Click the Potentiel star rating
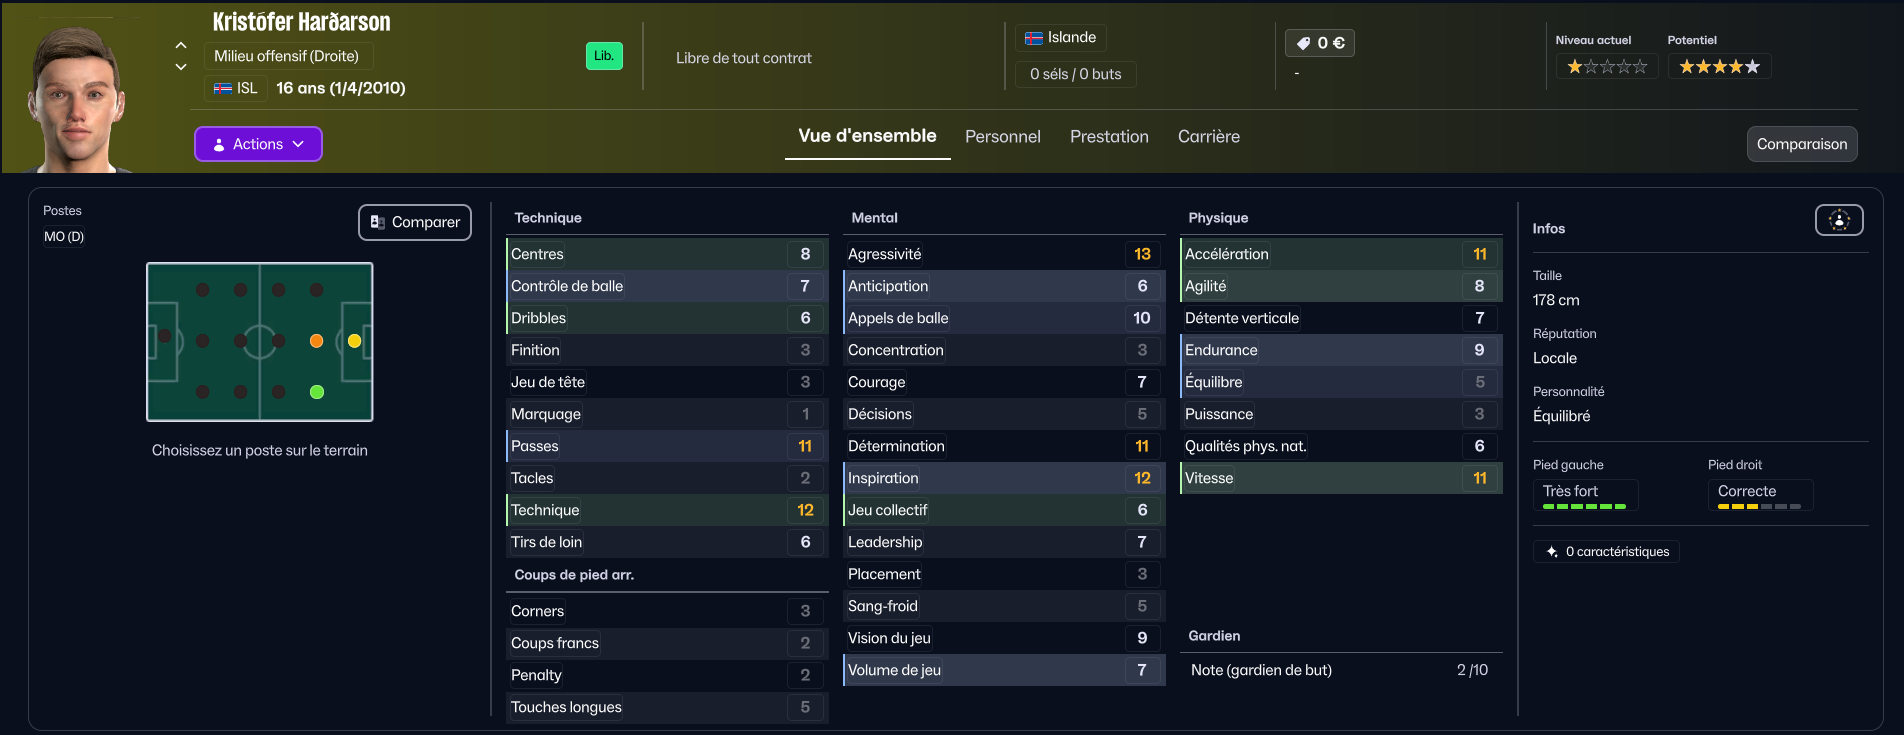Viewport: 1904px width, 735px height. click(1719, 67)
